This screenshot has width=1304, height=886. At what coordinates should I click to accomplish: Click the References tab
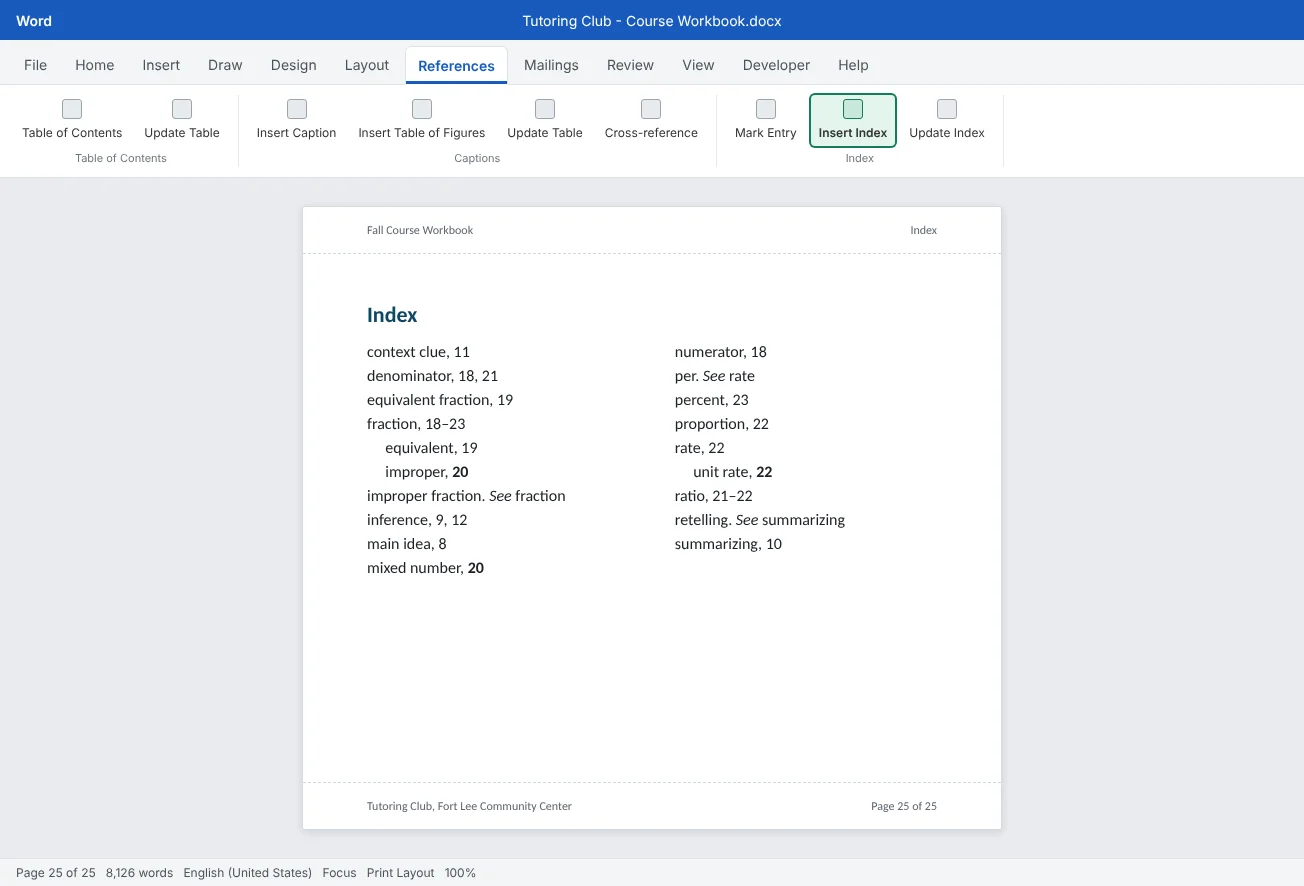click(456, 66)
